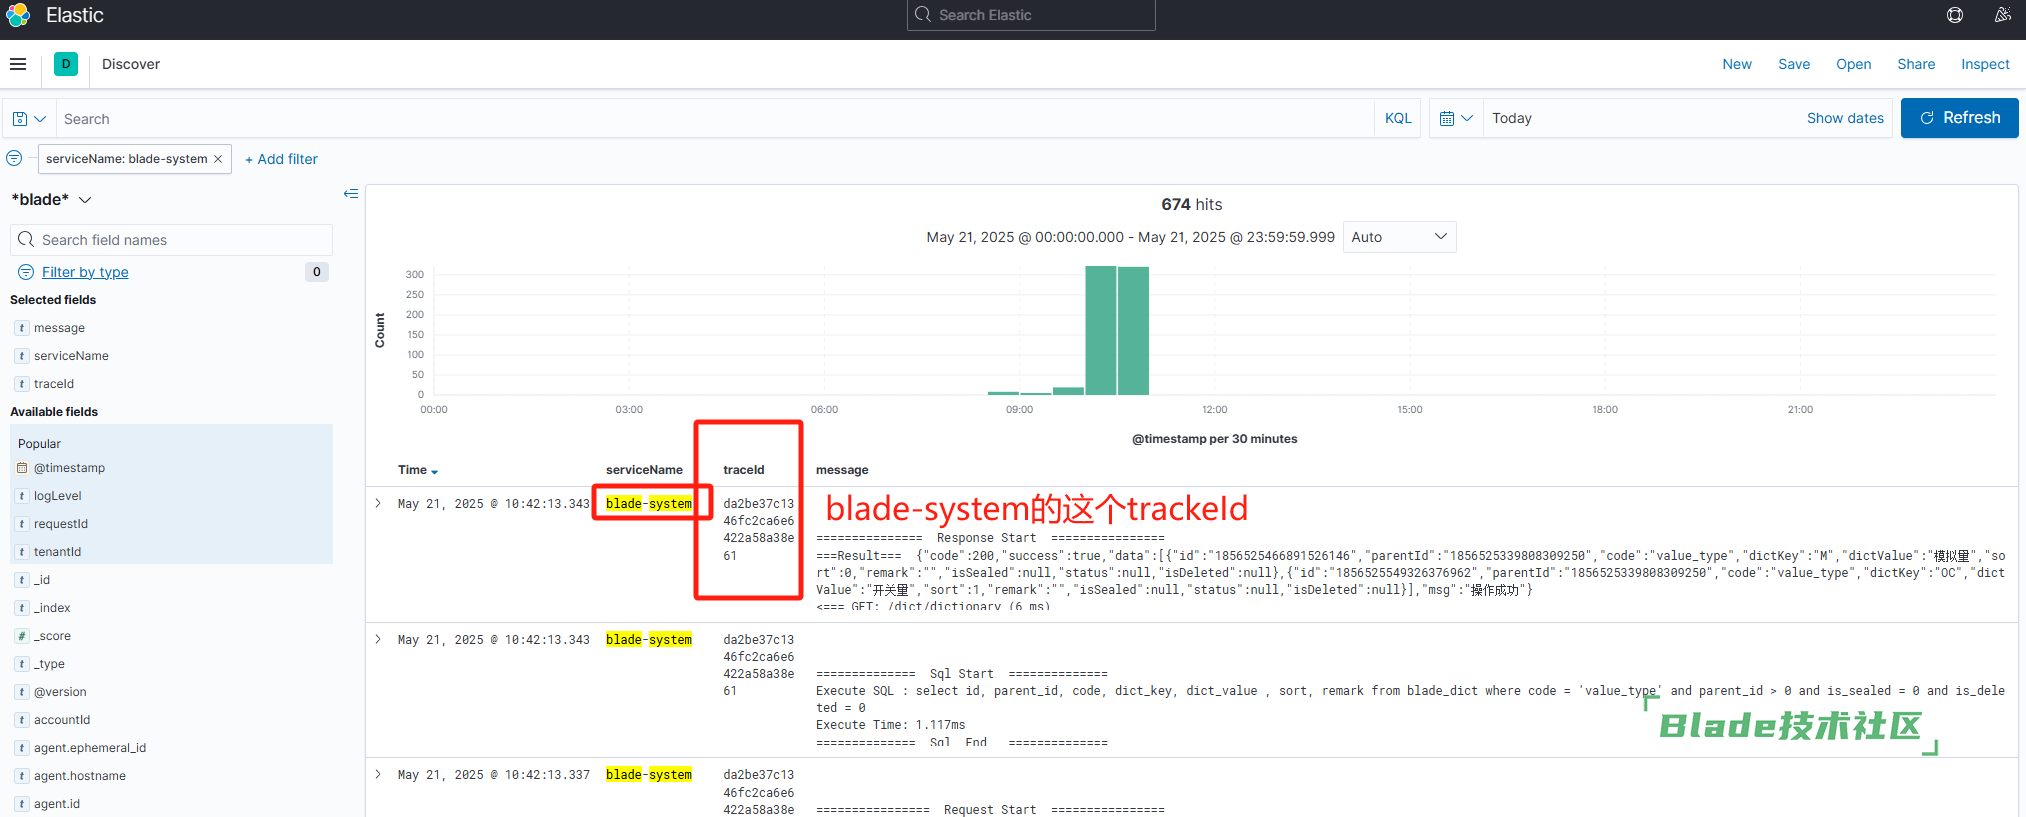The image size is (2026, 817).
Task: Select serviceName field in selected fields
Action: coord(71,356)
